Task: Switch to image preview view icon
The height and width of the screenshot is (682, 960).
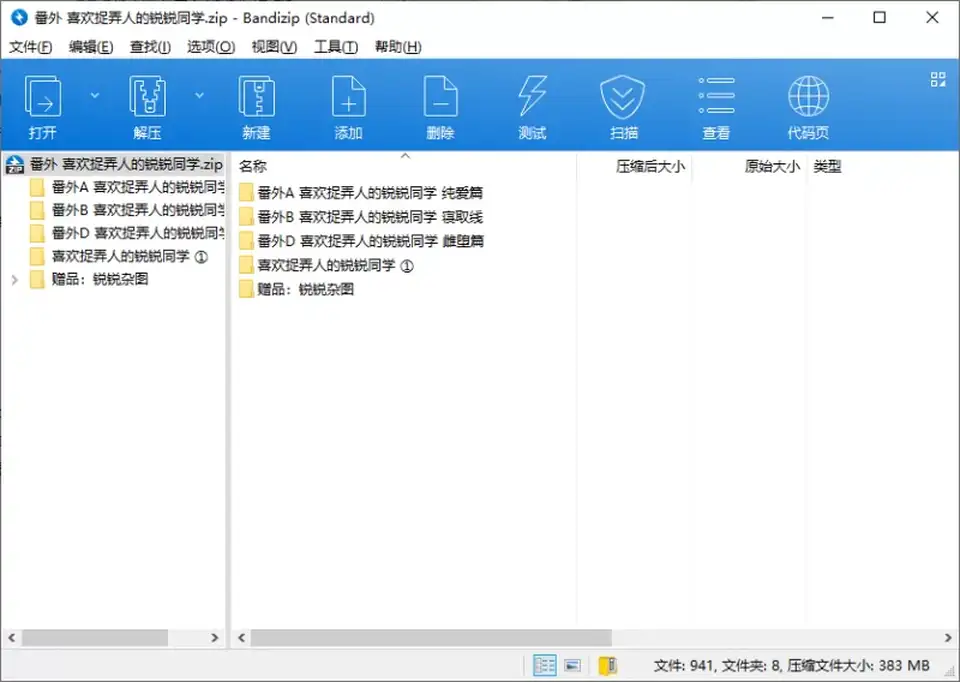Action: [x=572, y=665]
